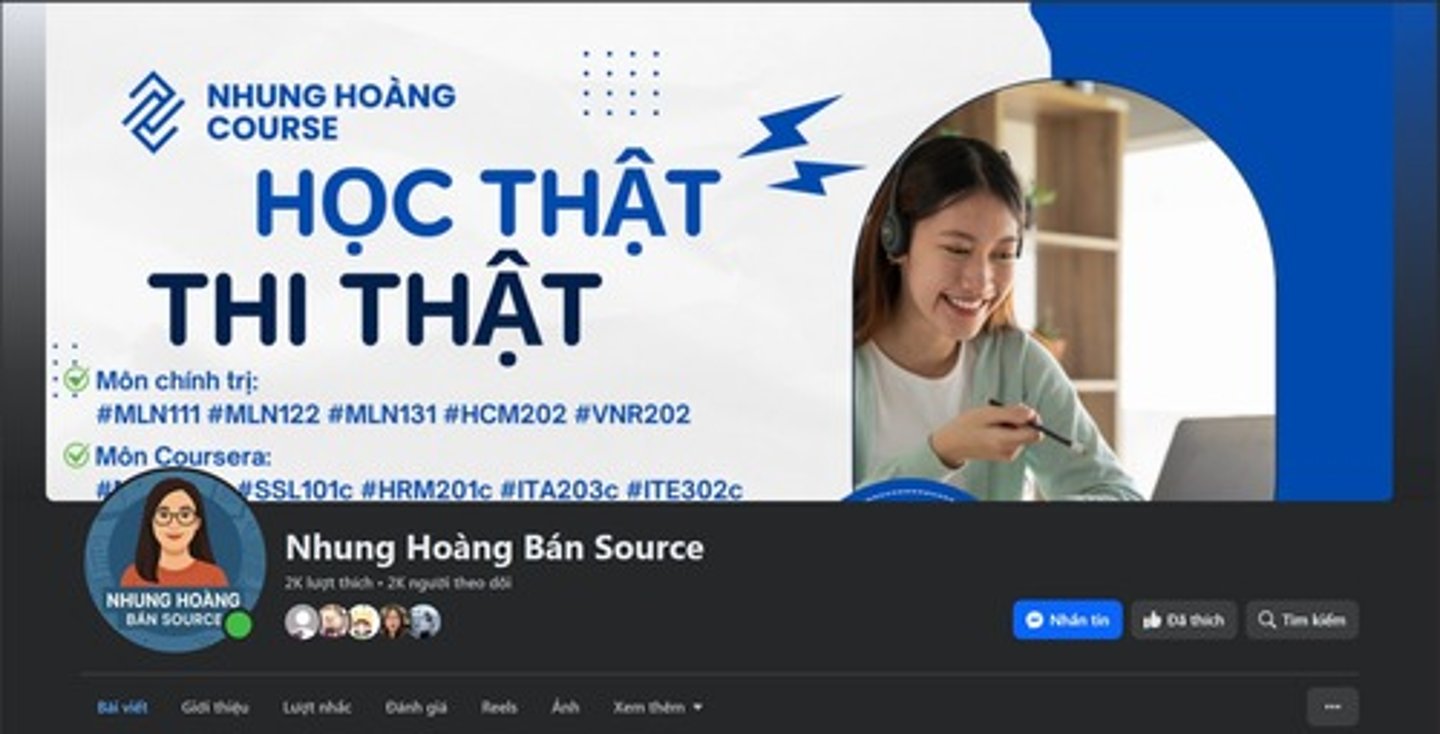Open the Ảnh tab
The image size is (1440, 734).
(565, 707)
